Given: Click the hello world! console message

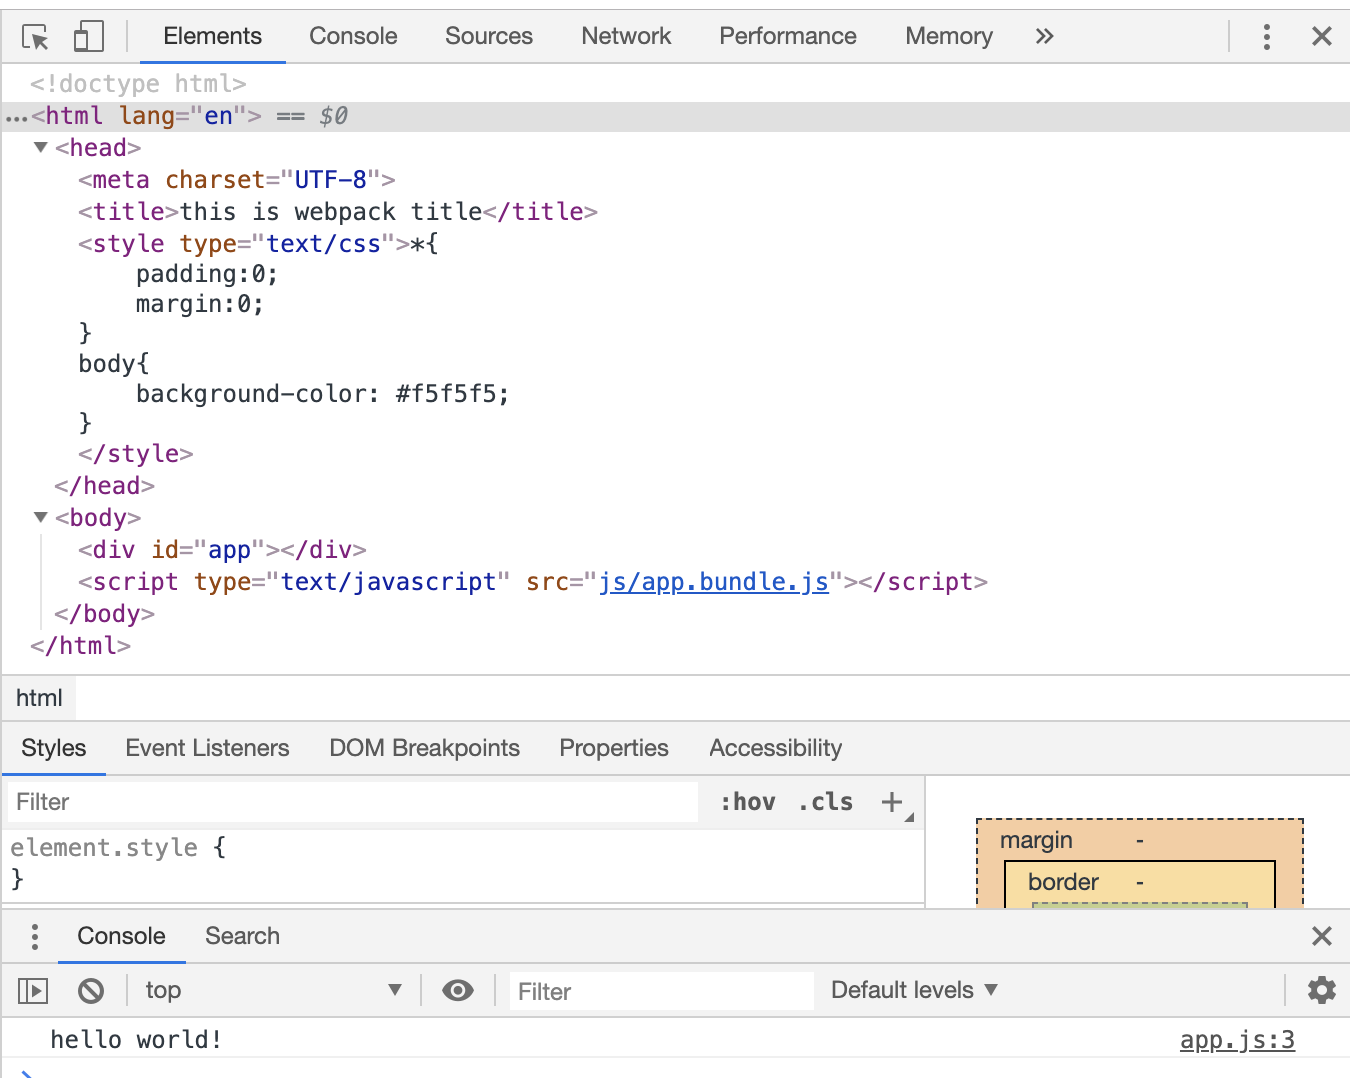Looking at the screenshot, I should click(x=136, y=1040).
